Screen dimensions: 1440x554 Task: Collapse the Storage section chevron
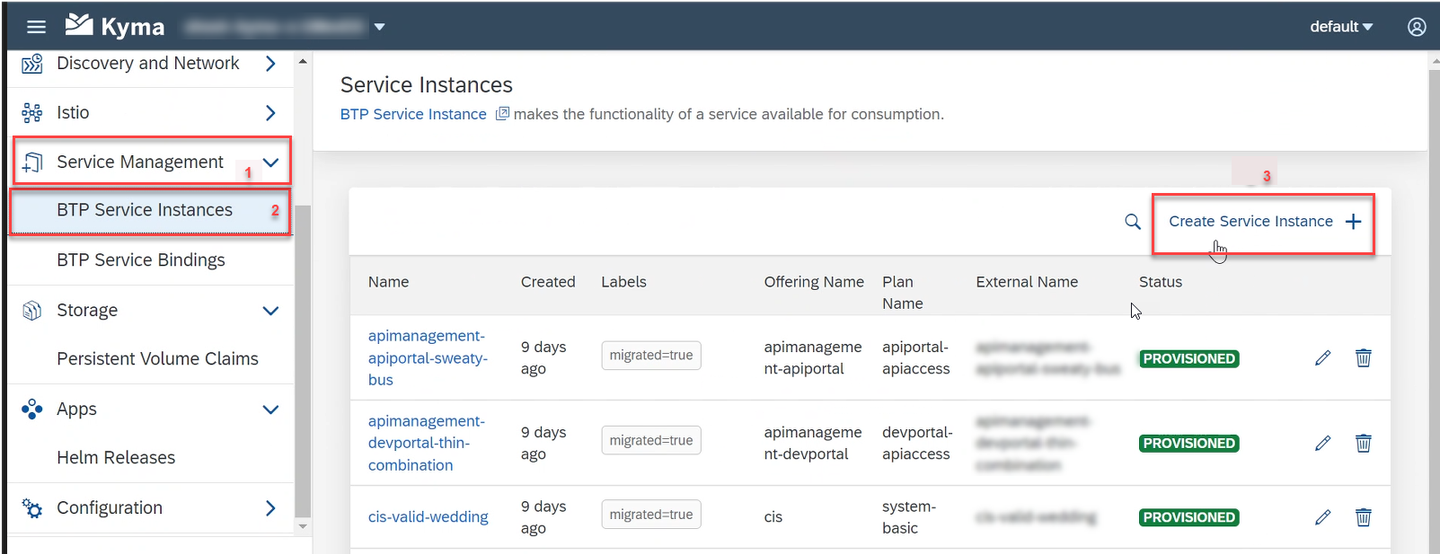click(270, 311)
